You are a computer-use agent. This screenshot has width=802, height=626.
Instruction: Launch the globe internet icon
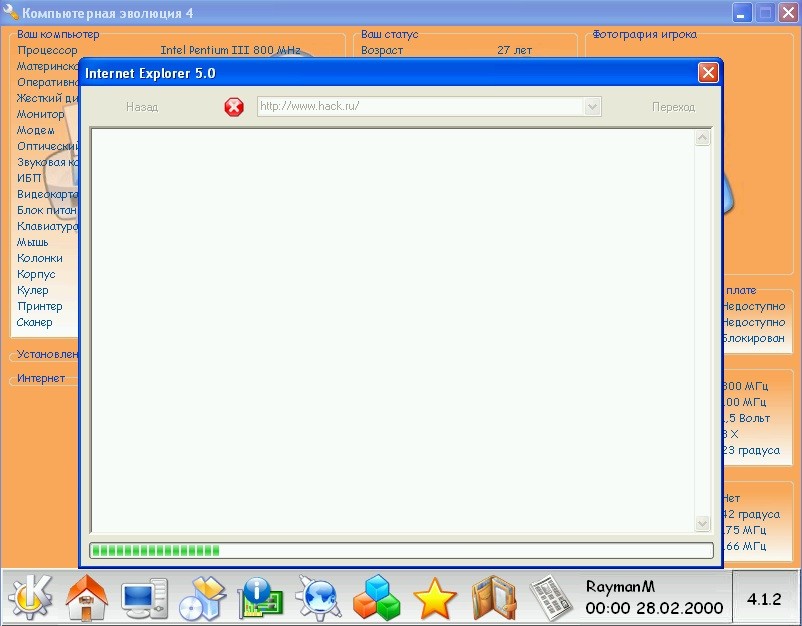pos(318,597)
